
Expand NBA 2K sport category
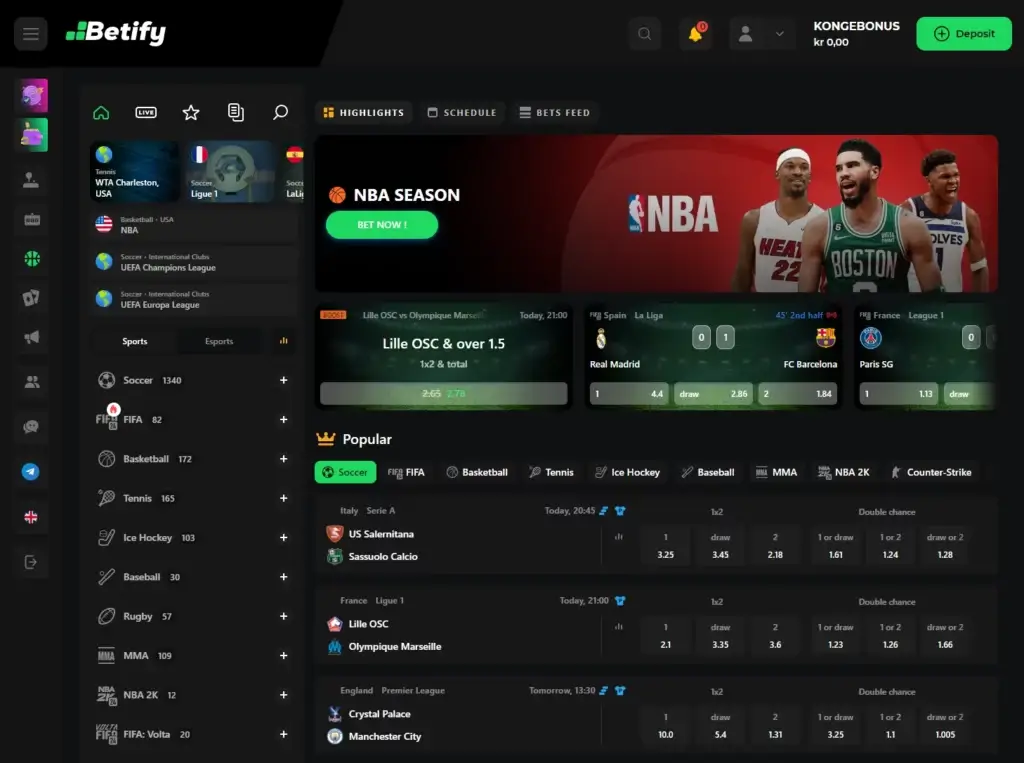coord(283,695)
